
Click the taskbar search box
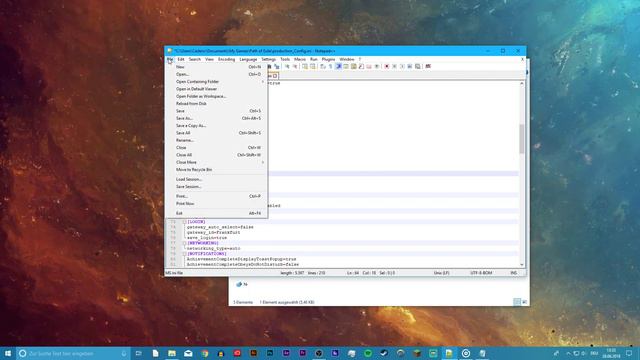[x=73, y=353]
